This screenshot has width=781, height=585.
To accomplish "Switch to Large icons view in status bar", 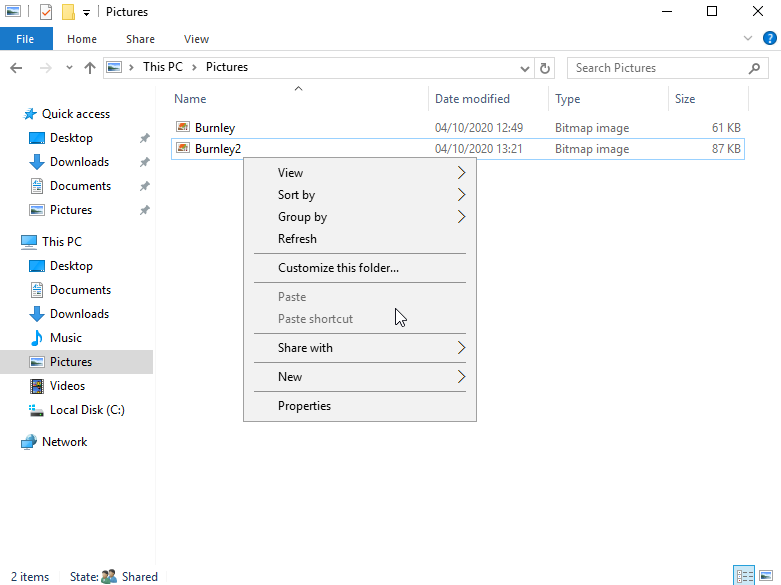I will 766,576.
